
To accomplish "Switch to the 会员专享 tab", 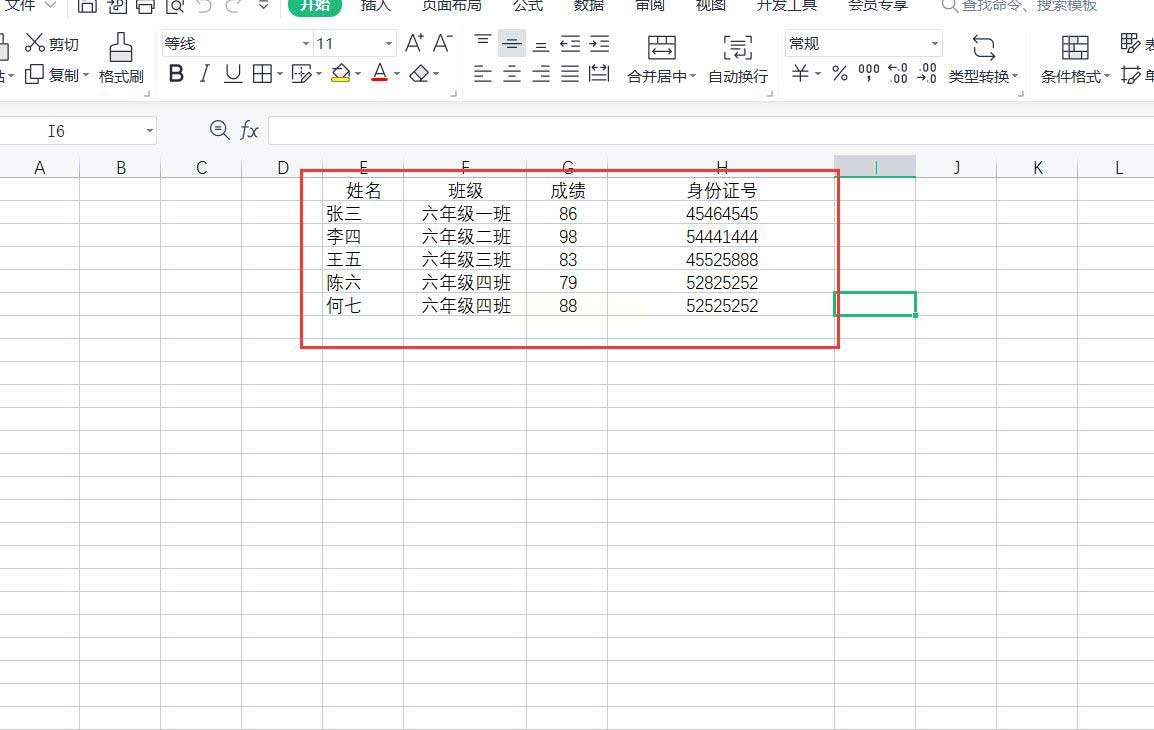I will click(877, 6).
